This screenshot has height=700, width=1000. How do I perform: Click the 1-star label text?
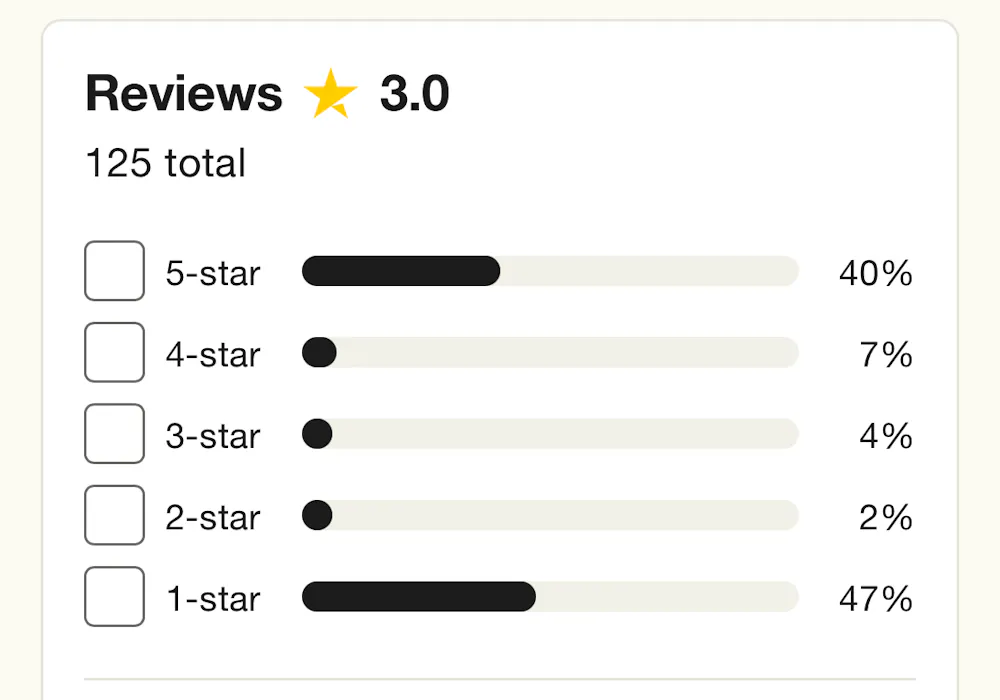coord(213,599)
